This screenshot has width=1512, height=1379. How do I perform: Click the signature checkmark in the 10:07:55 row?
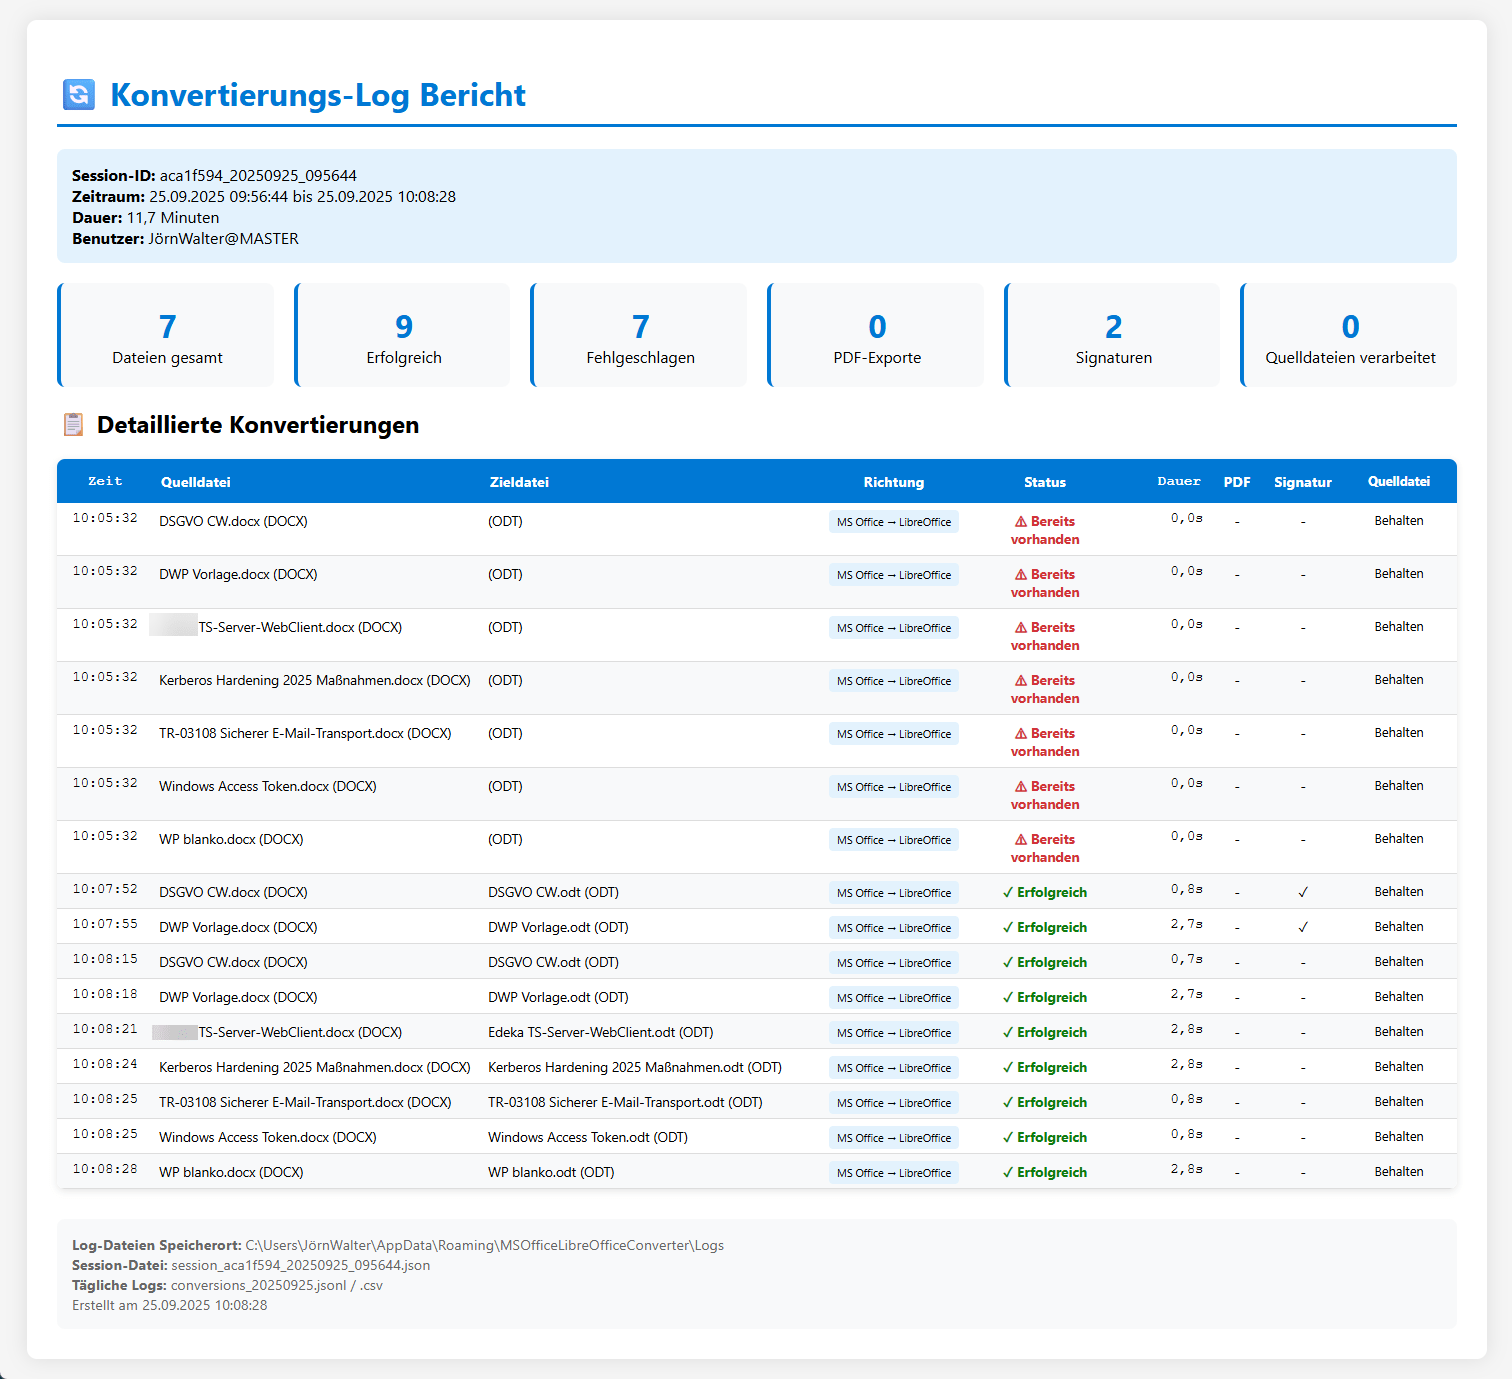coord(1302,927)
